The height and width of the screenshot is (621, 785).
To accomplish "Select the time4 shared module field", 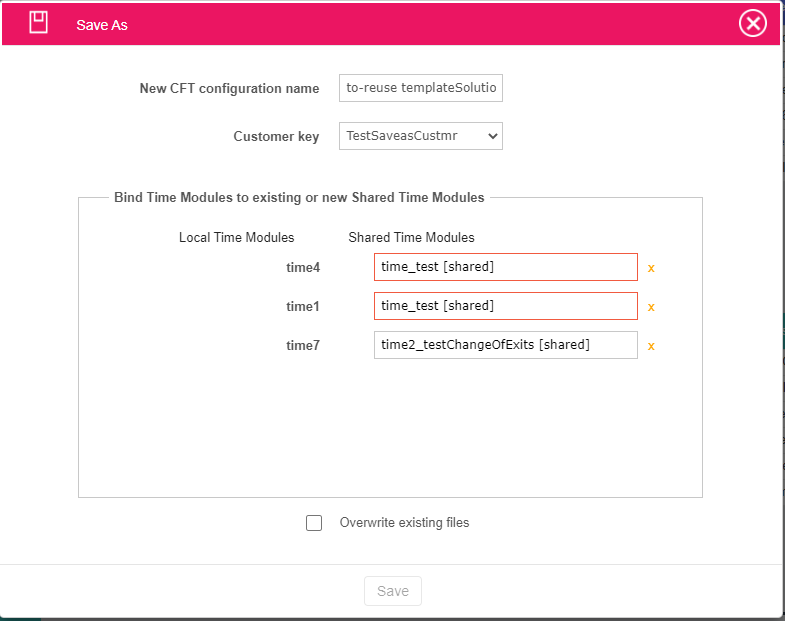I will click(505, 267).
